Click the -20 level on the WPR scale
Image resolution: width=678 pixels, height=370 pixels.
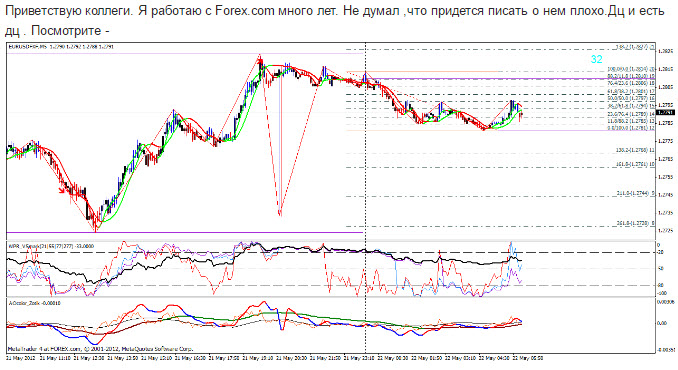click(x=660, y=252)
